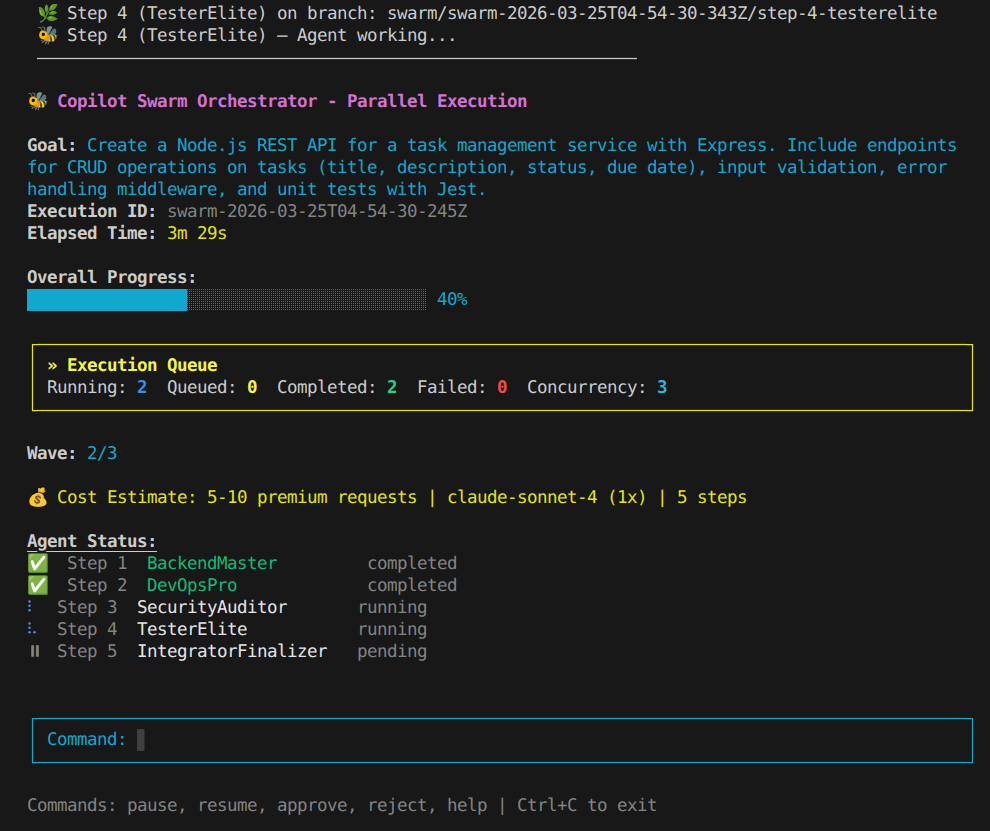
Task: Click the bee icon beside Copilot Swarm Orchestrator title
Action: [36, 100]
